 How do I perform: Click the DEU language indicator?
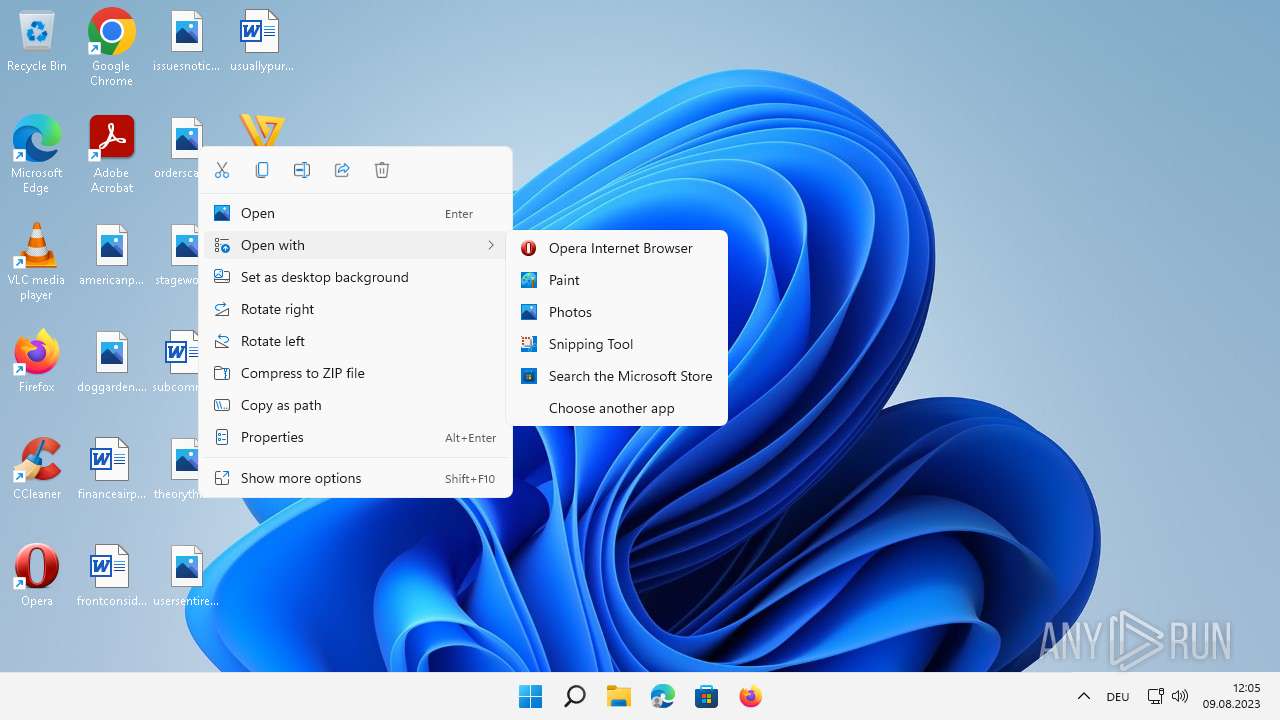coord(1118,697)
